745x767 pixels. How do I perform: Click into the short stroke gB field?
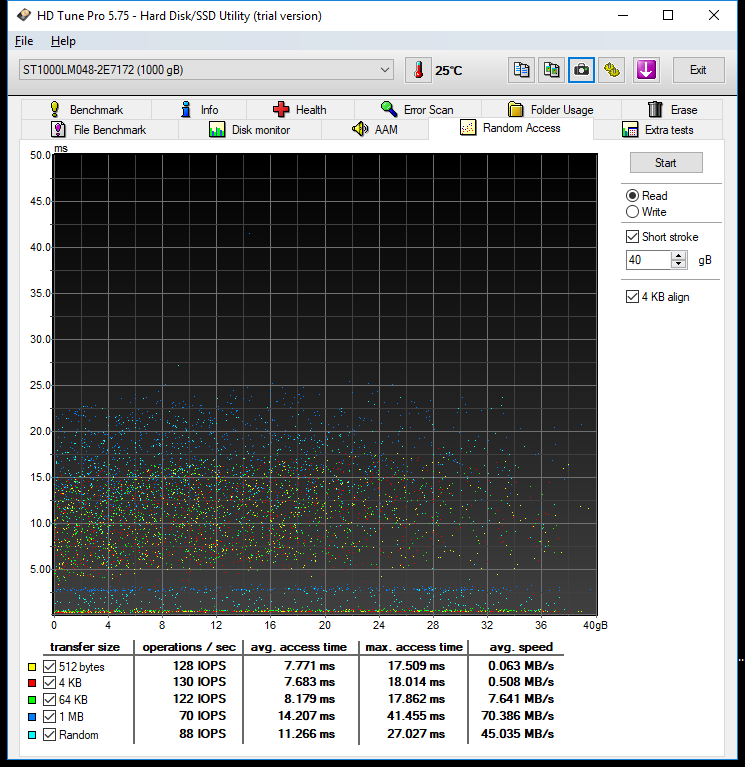click(x=648, y=260)
